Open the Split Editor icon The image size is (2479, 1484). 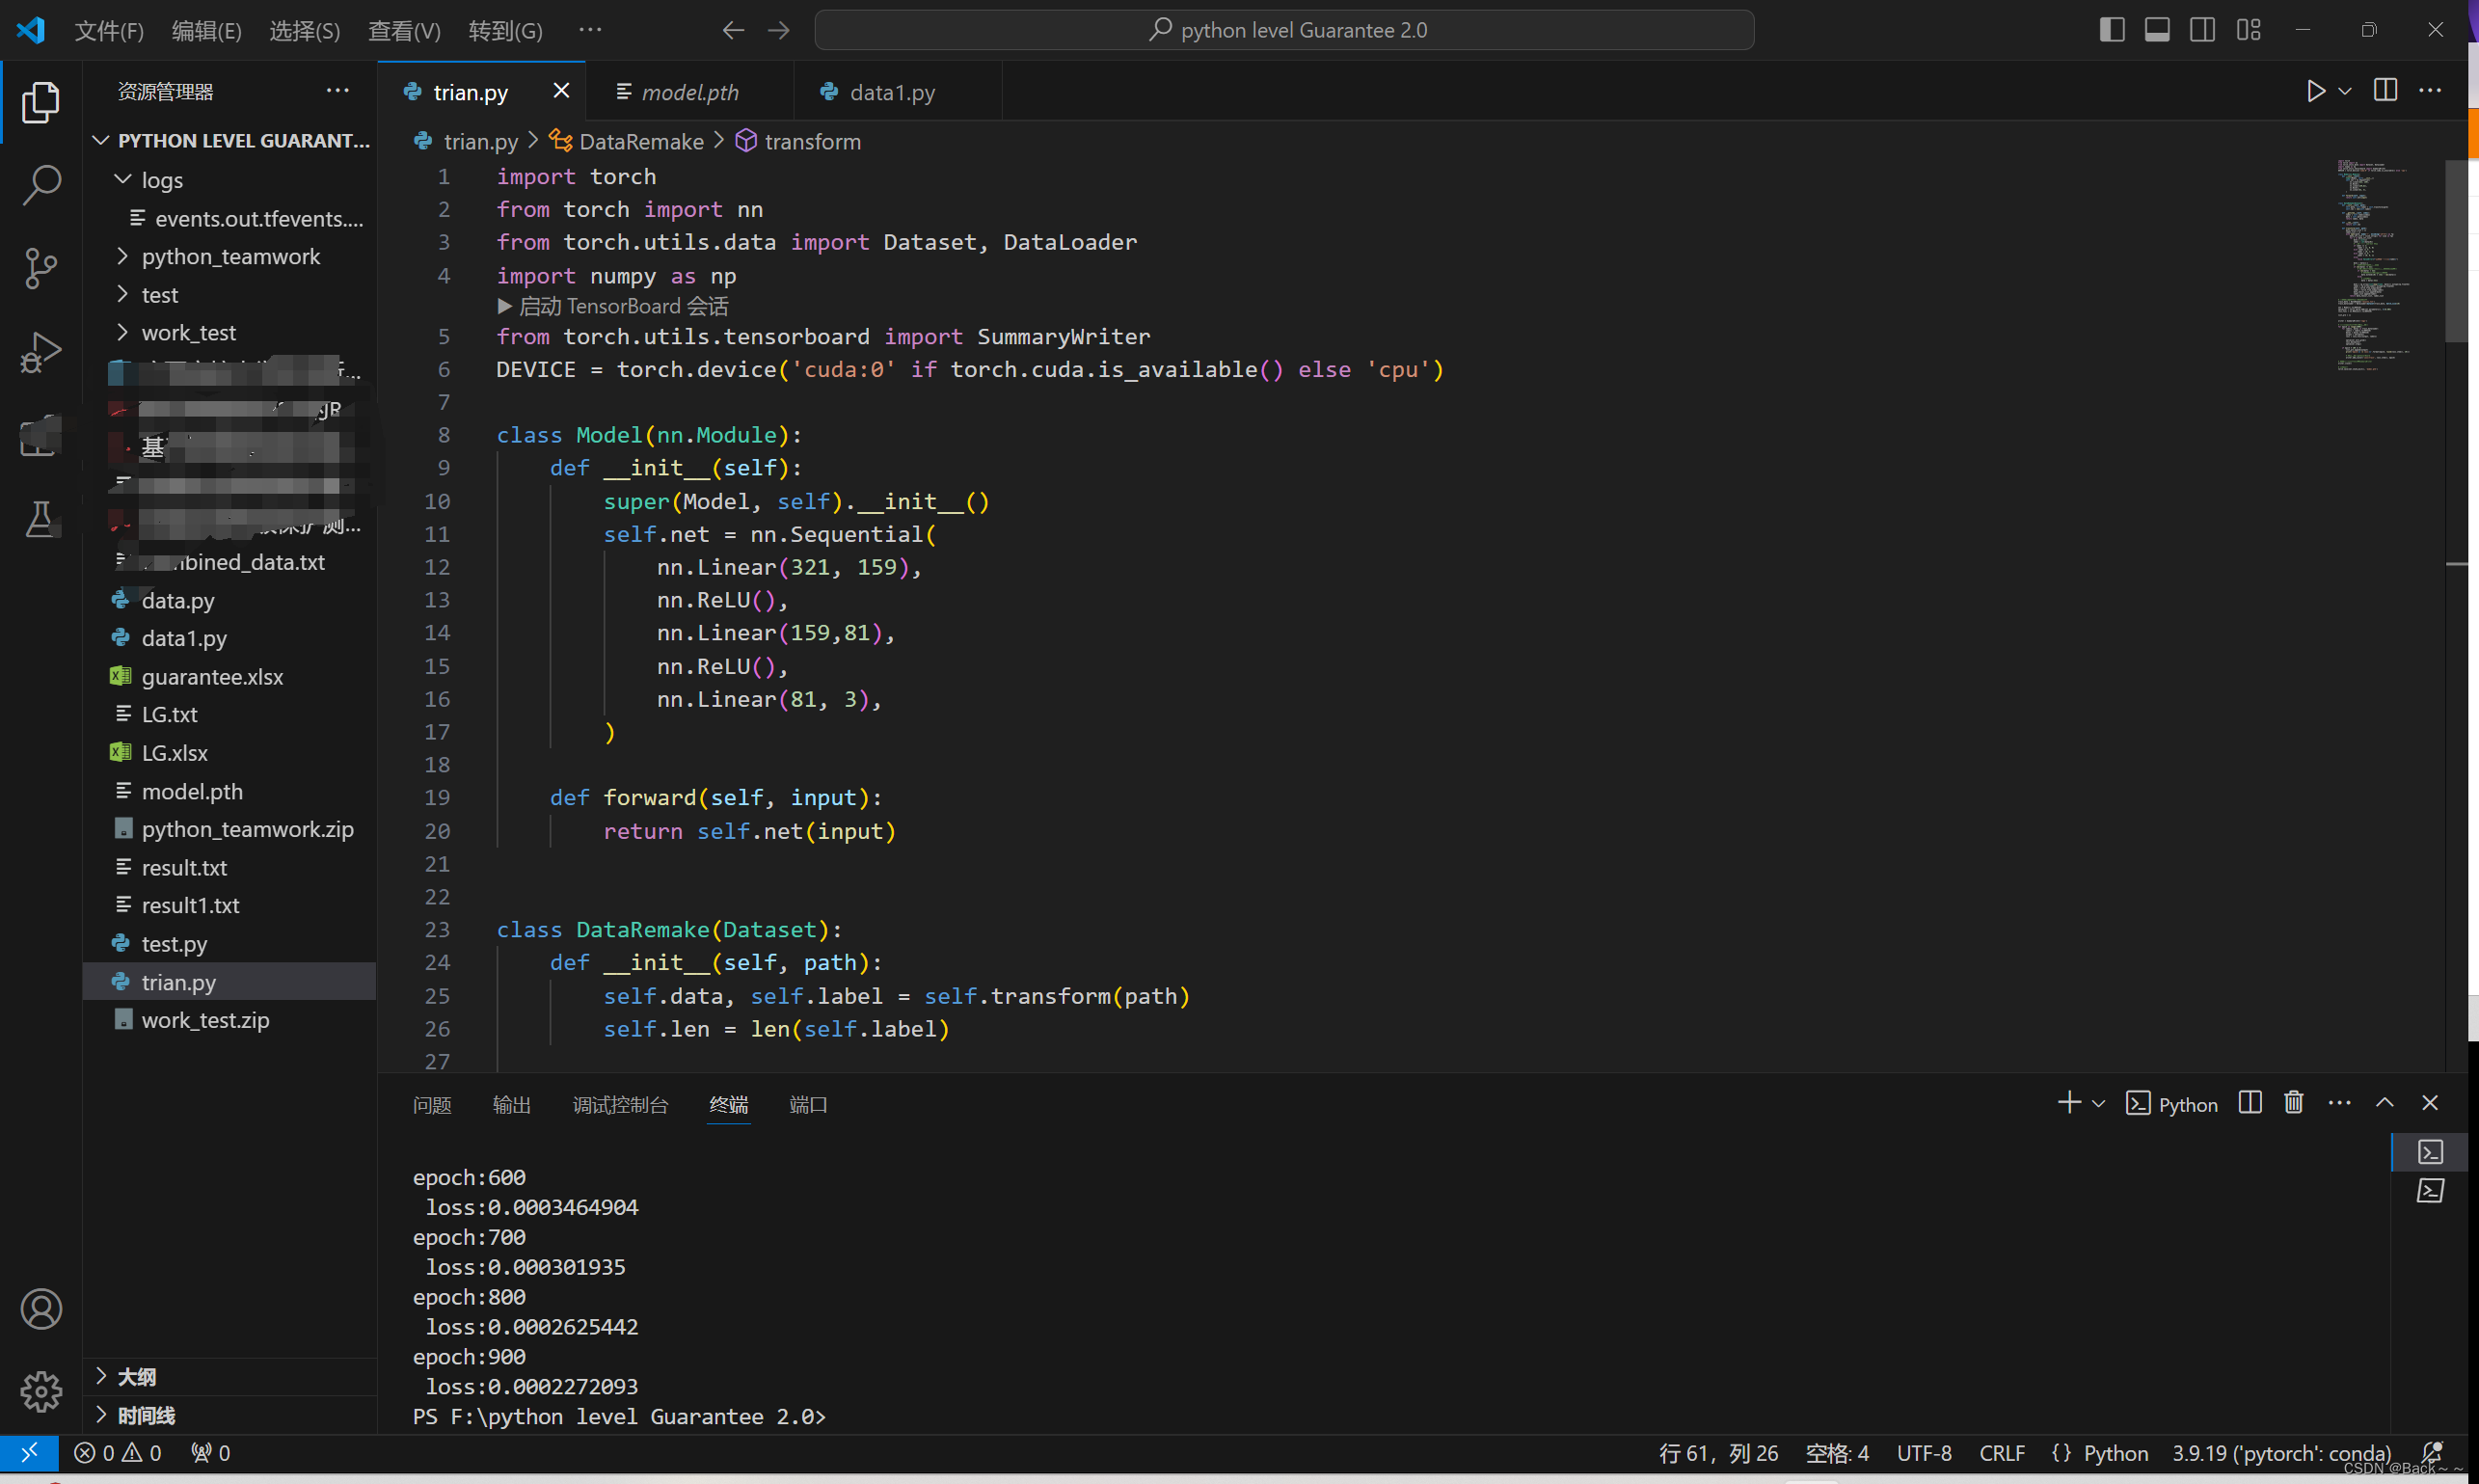coord(2384,92)
